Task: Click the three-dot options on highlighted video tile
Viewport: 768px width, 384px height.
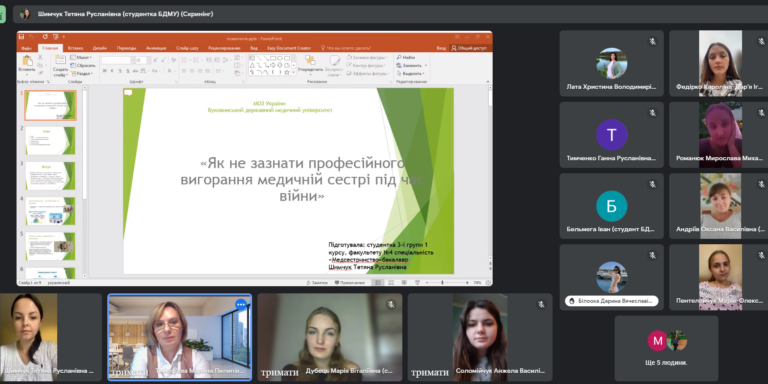Action: click(240, 304)
